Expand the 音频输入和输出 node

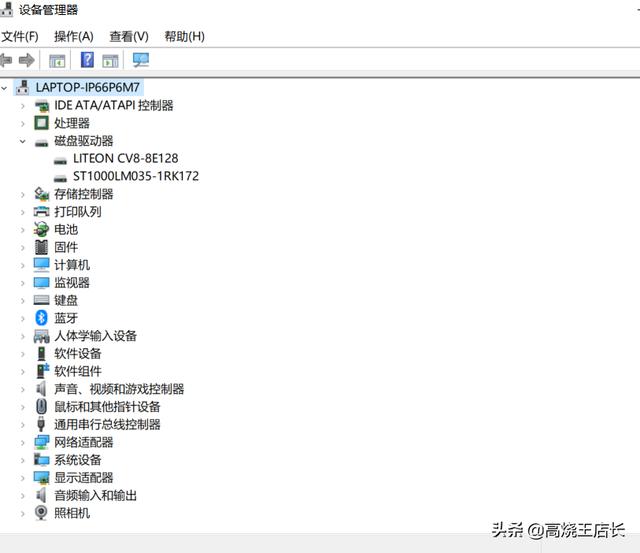(x=23, y=495)
